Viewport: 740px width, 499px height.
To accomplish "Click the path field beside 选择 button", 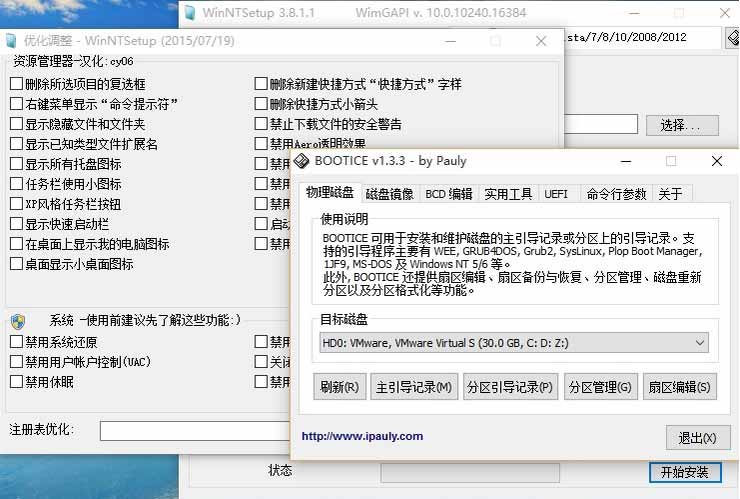I will [x=601, y=124].
